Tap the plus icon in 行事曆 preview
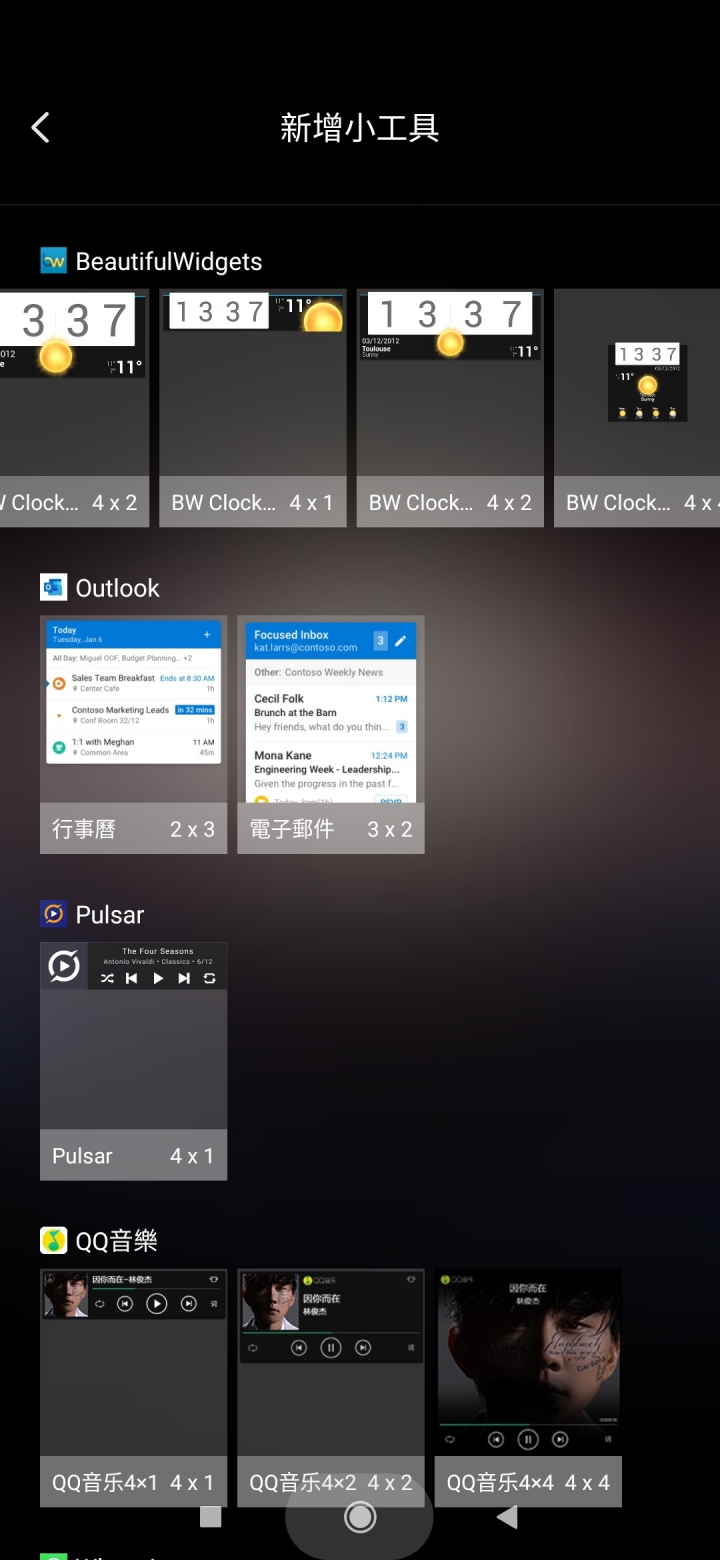Viewport: 720px width, 1560px height. click(207, 634)
